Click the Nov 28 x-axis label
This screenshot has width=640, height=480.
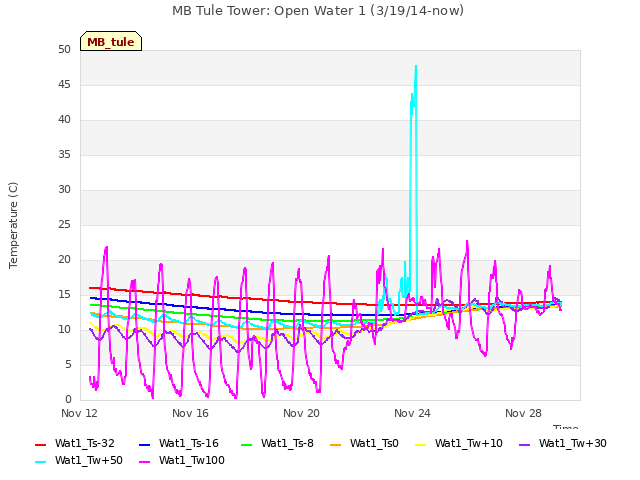pos(523,413)
